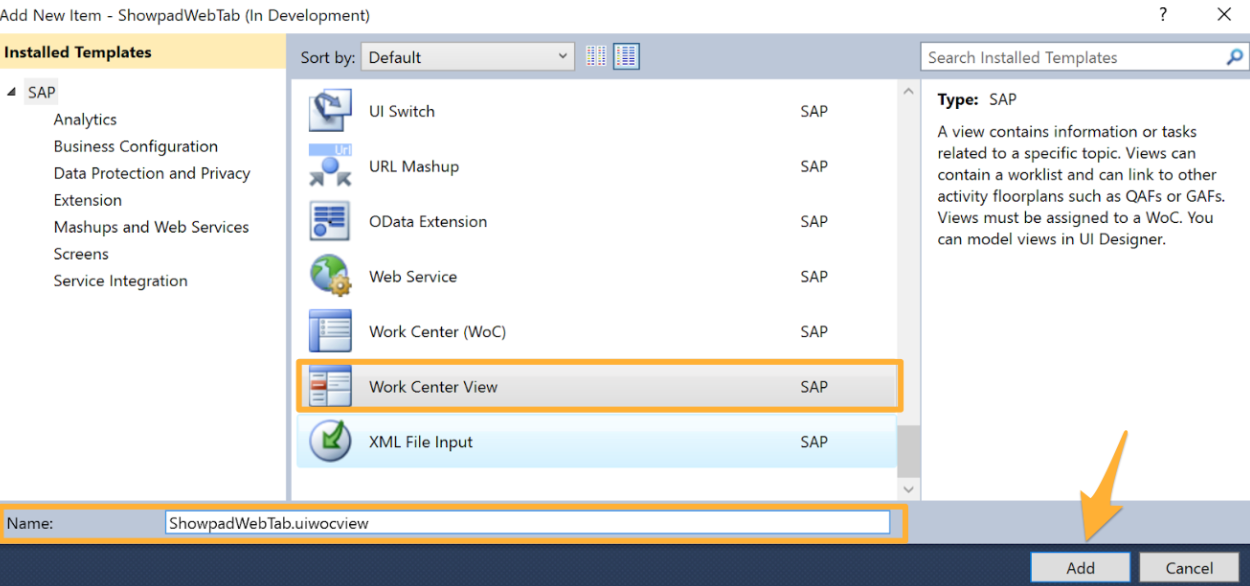
Task: Select the Work Center View icon
Action: coord(329,386)
